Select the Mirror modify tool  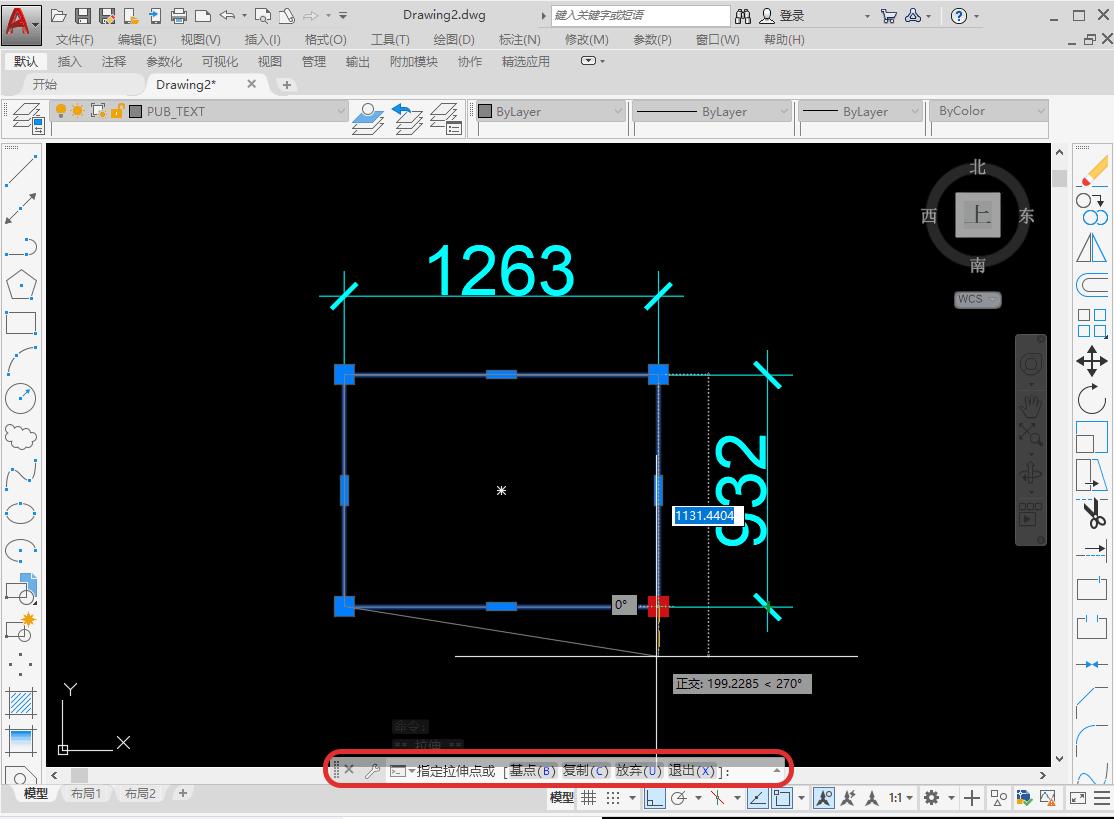click(1092, 247)
